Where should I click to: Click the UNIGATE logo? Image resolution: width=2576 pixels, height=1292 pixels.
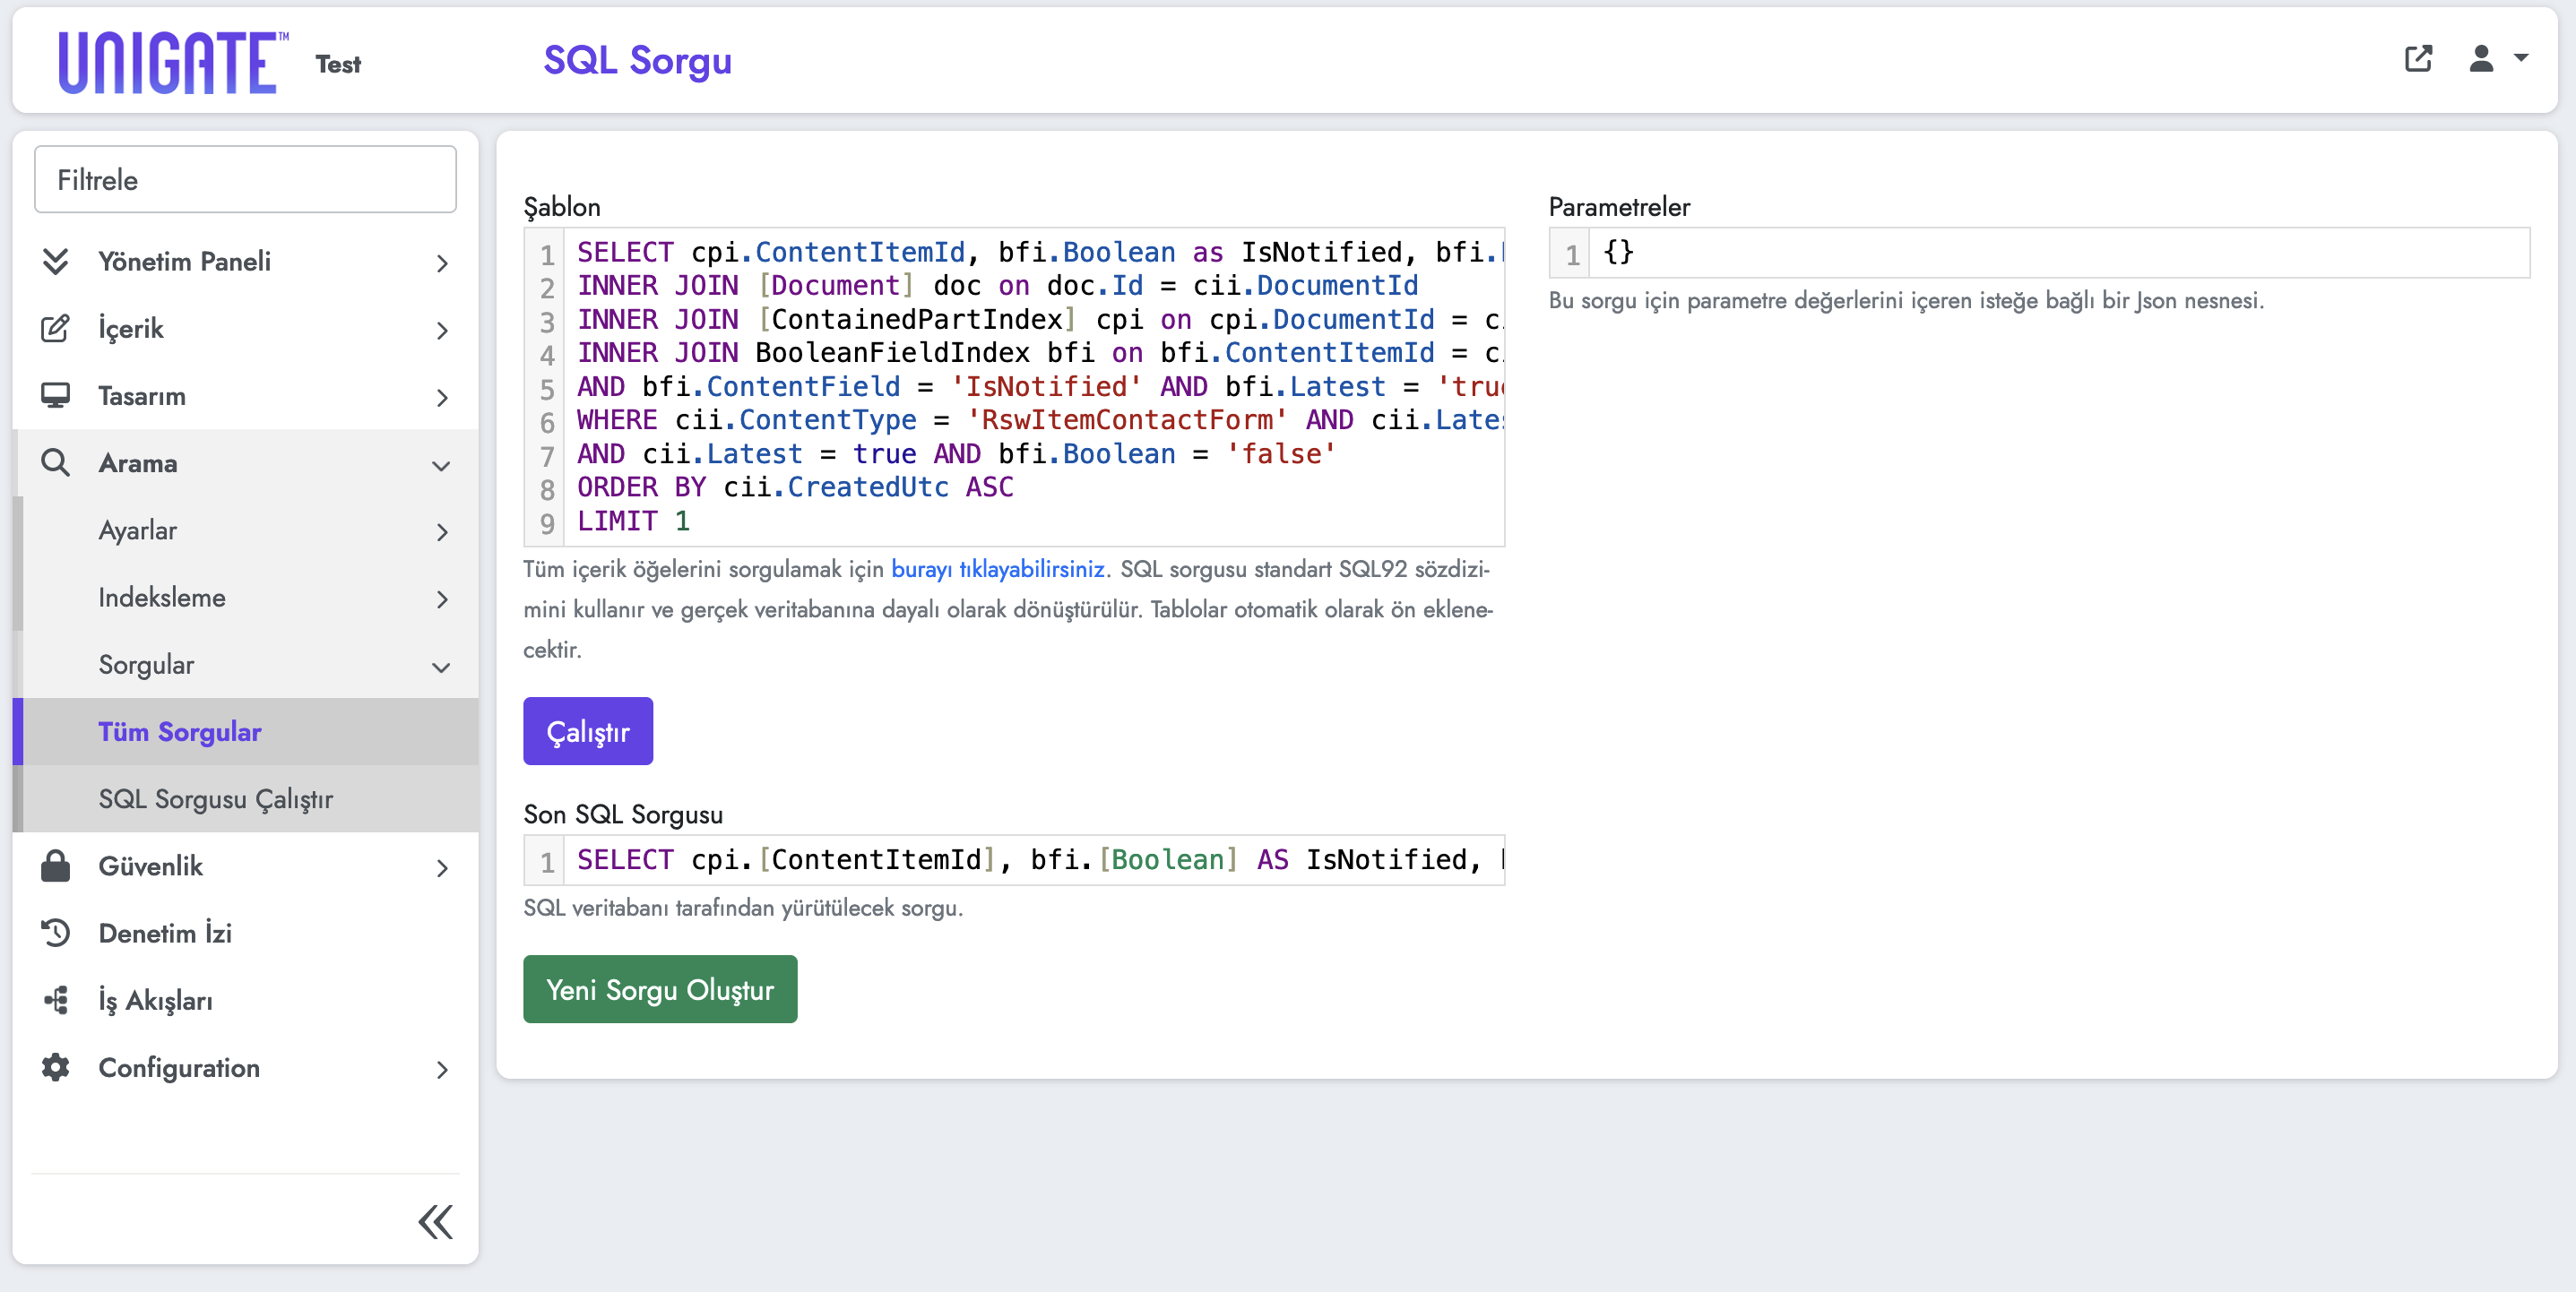(x=173, y=62)
